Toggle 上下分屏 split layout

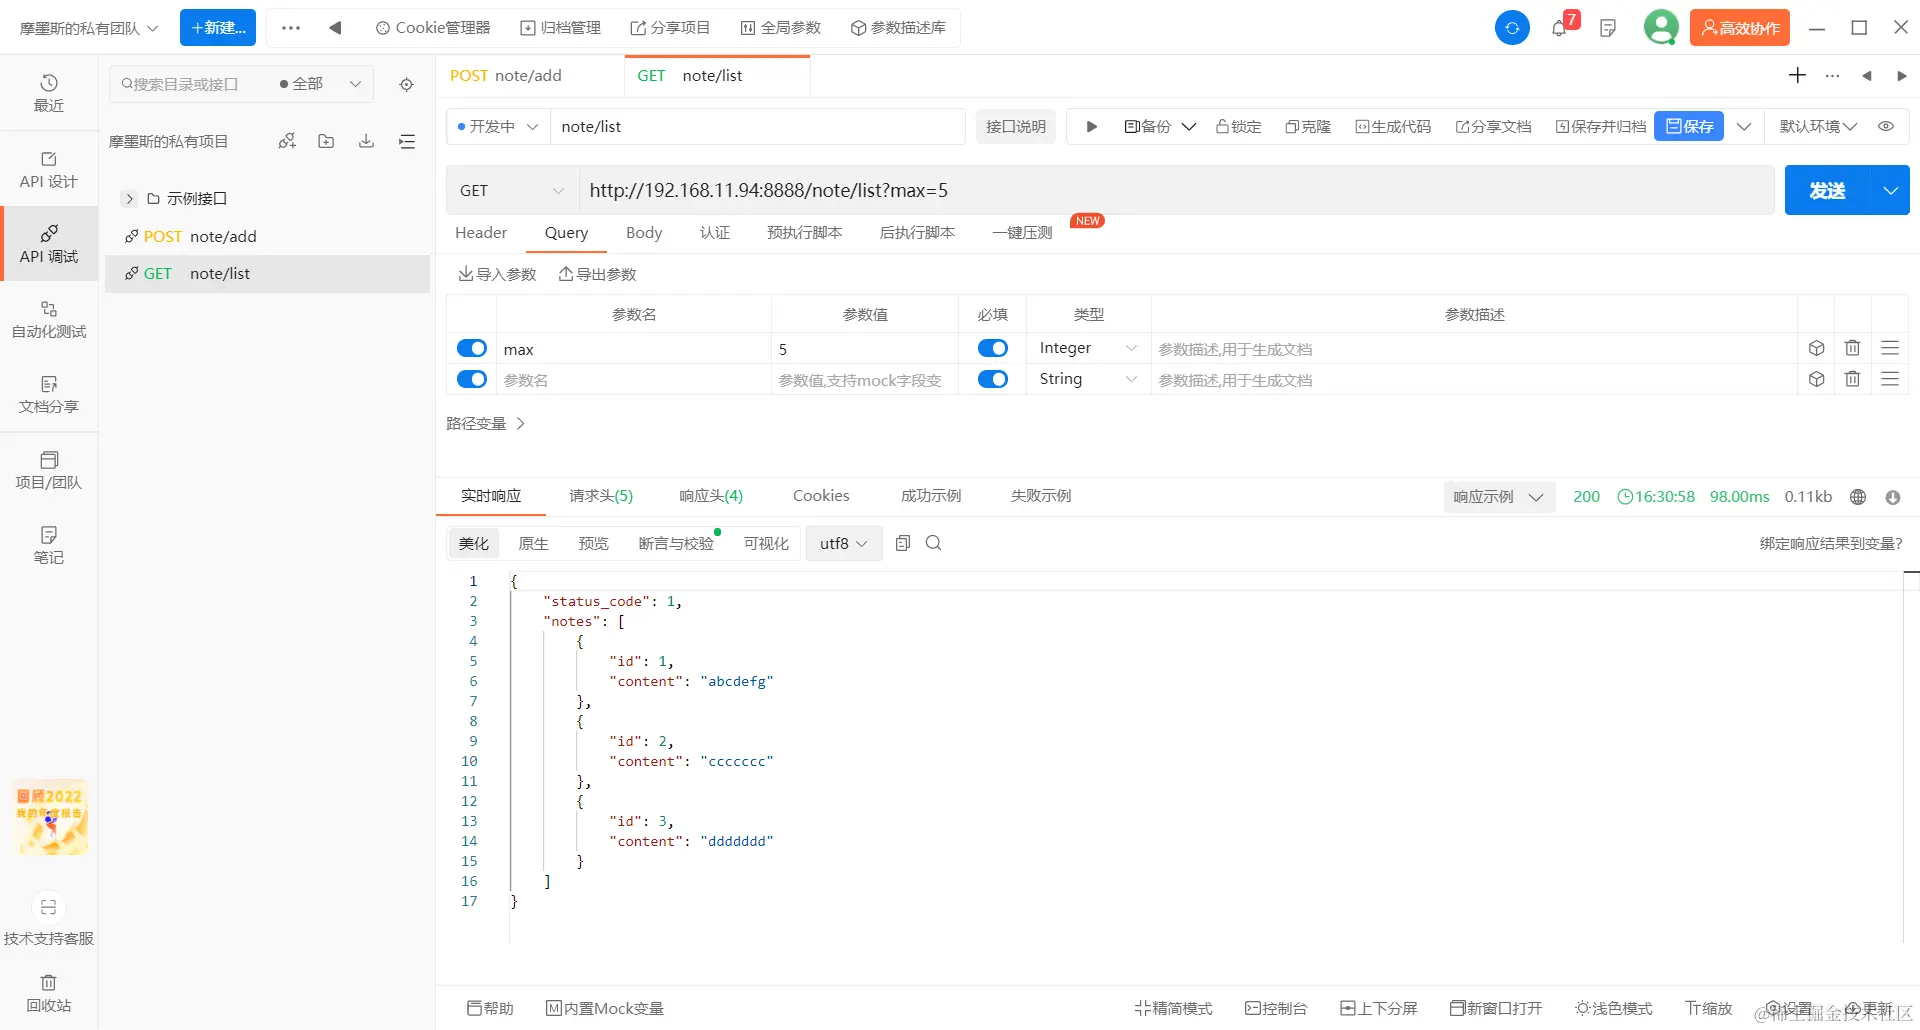(x=1379, y=1008)
